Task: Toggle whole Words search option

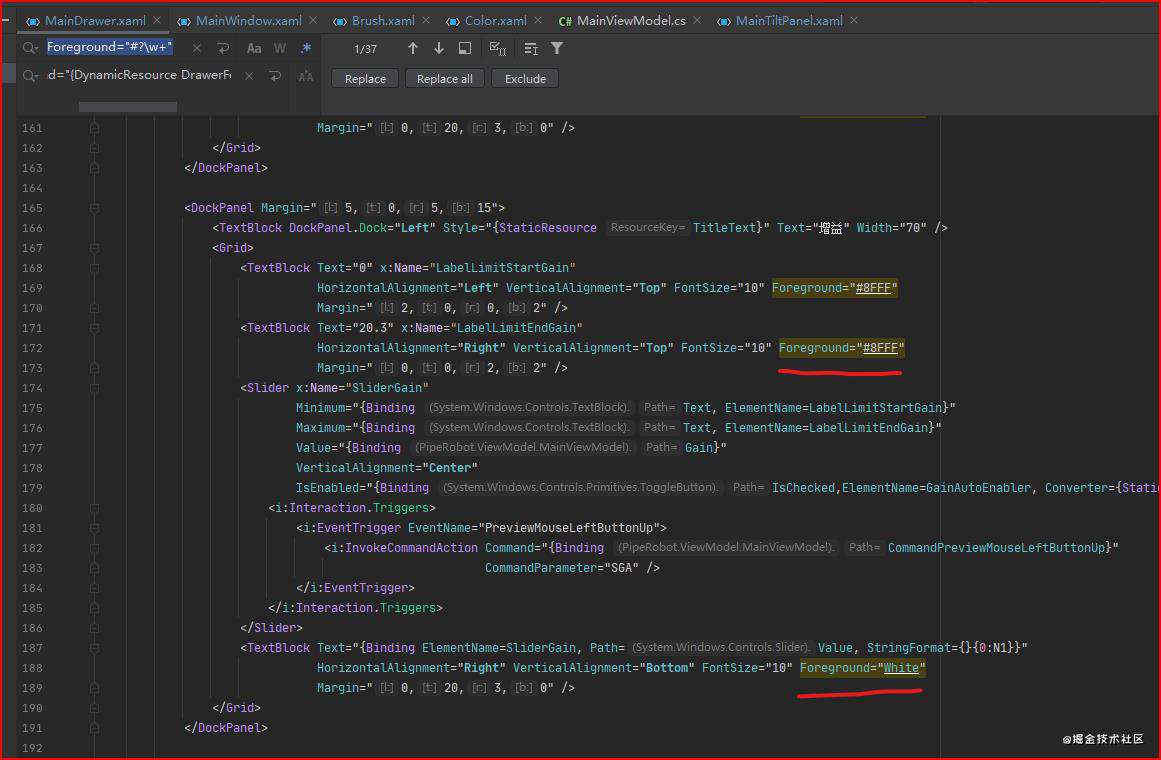Action: click(x=280, y=48)
